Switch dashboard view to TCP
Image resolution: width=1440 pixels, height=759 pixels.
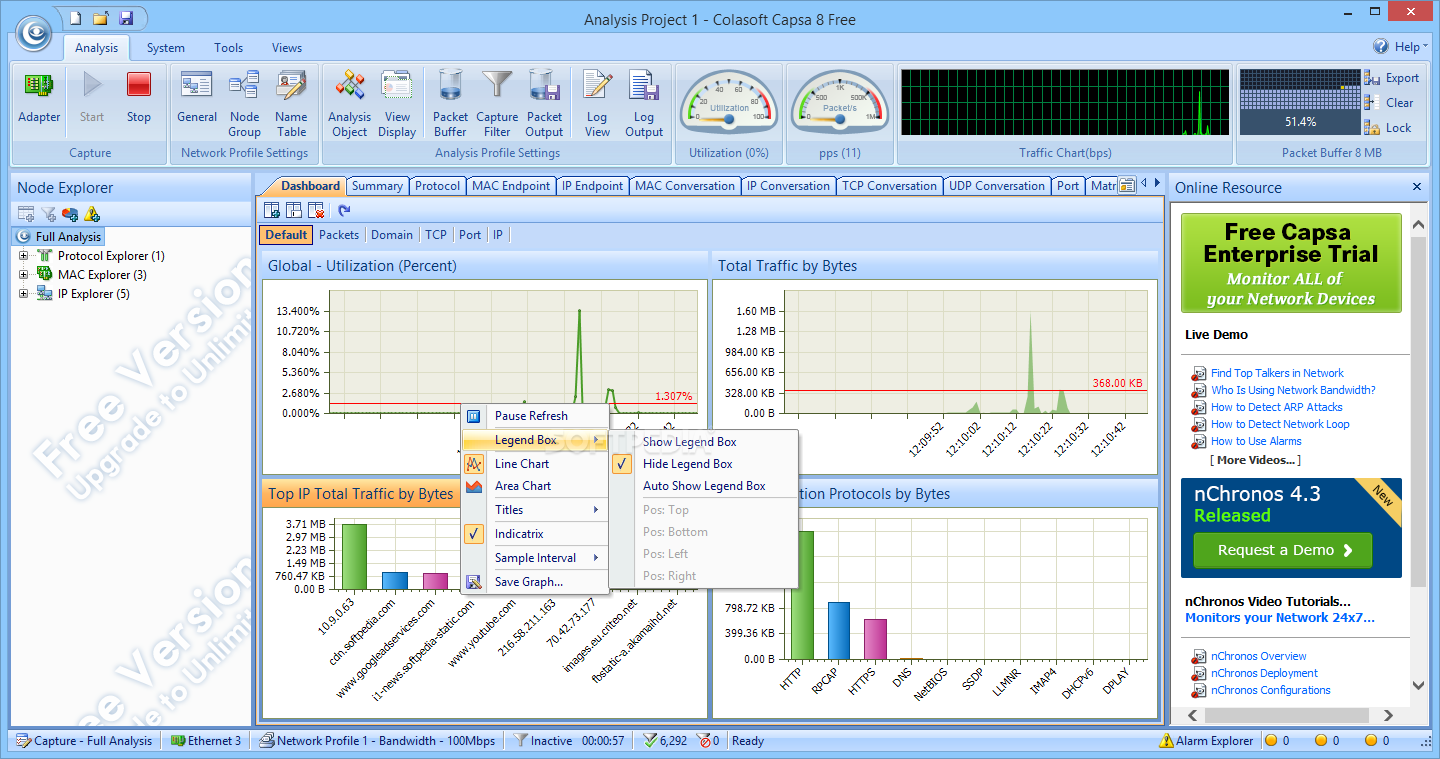(x=436, y=235)
